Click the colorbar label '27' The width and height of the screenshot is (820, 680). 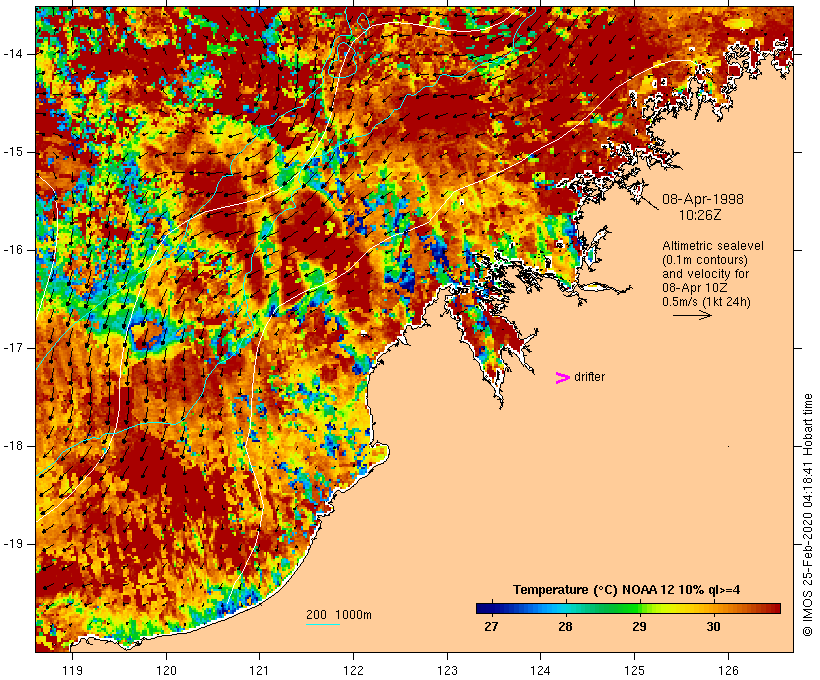pos(491,627)
